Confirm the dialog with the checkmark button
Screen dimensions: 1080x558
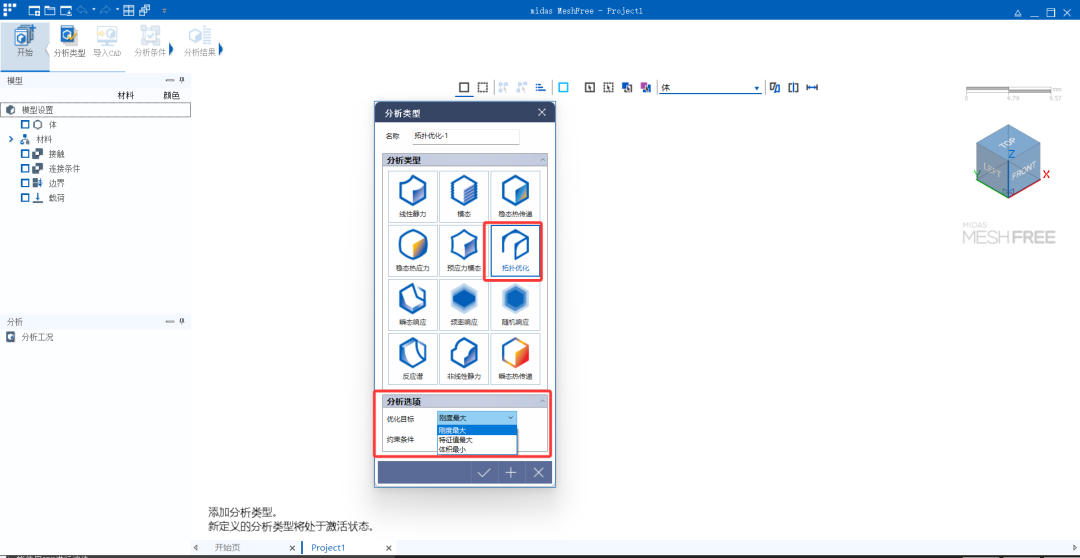pos(485,473)
